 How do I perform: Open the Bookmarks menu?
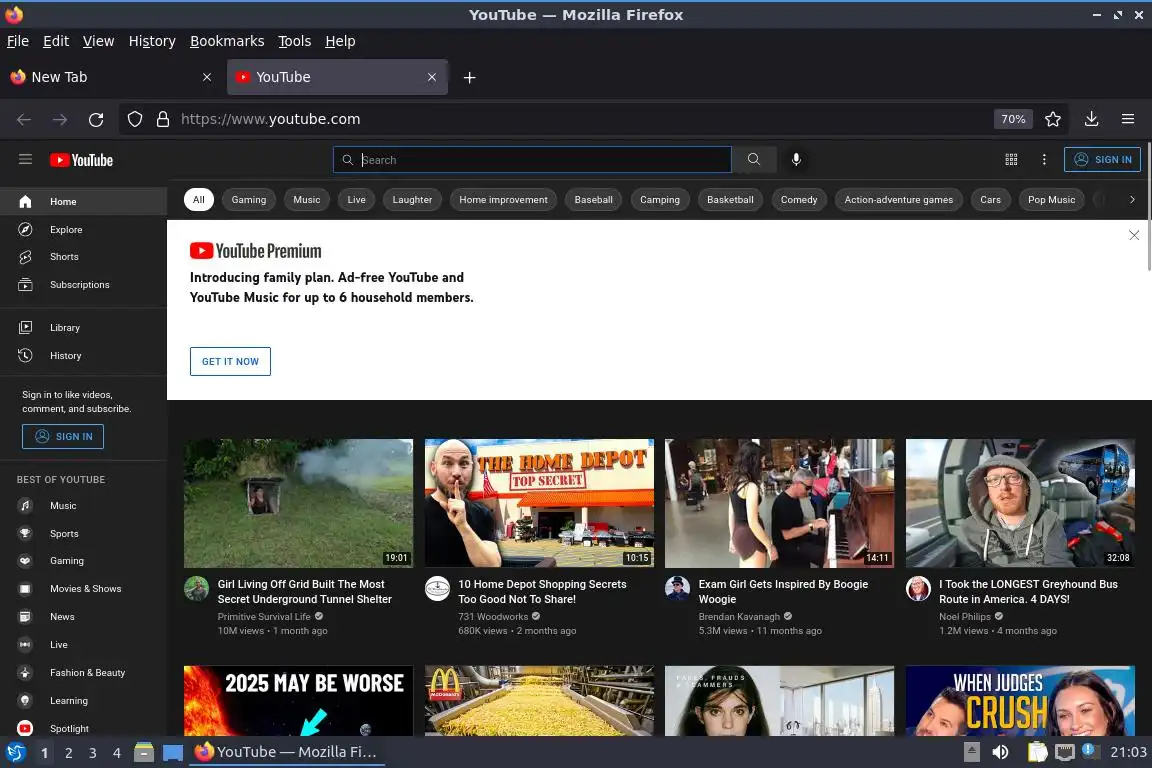point(227,41)
